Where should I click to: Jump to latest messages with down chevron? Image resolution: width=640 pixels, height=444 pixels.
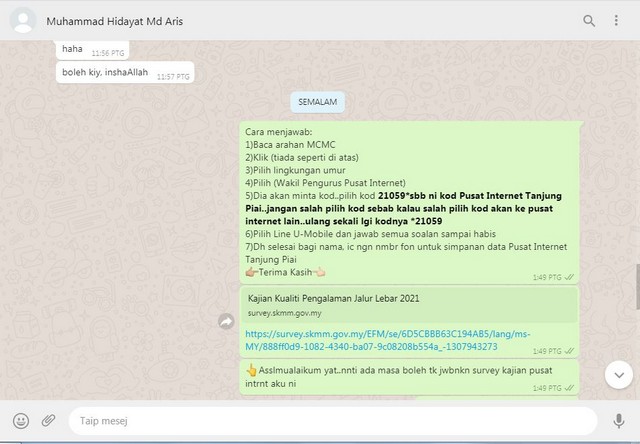point(617,373)
